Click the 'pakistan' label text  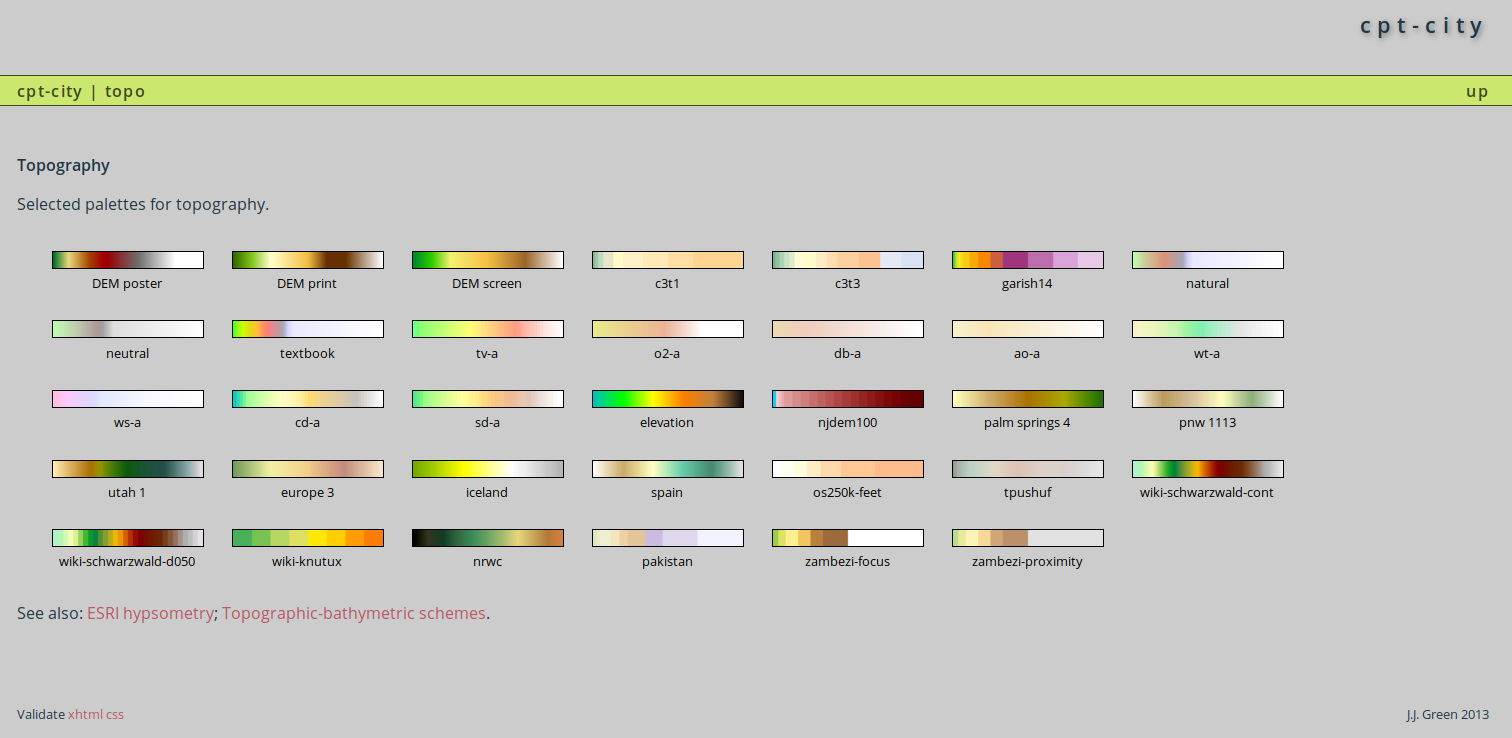pyautogui.click(x=667, y=562)
